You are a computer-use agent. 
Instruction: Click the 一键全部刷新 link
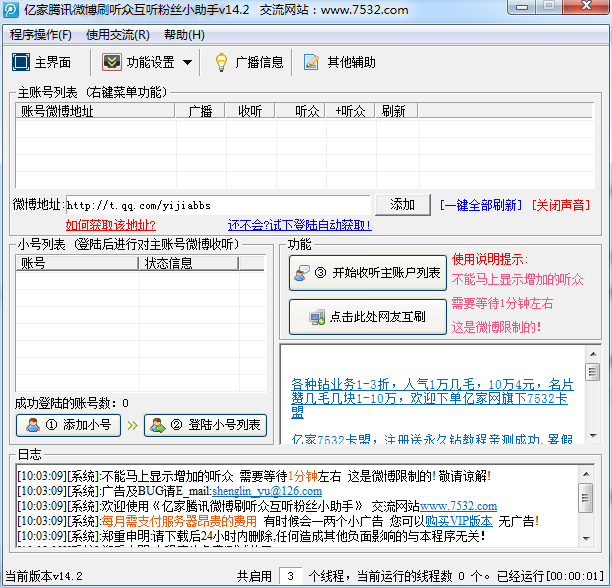480,205
